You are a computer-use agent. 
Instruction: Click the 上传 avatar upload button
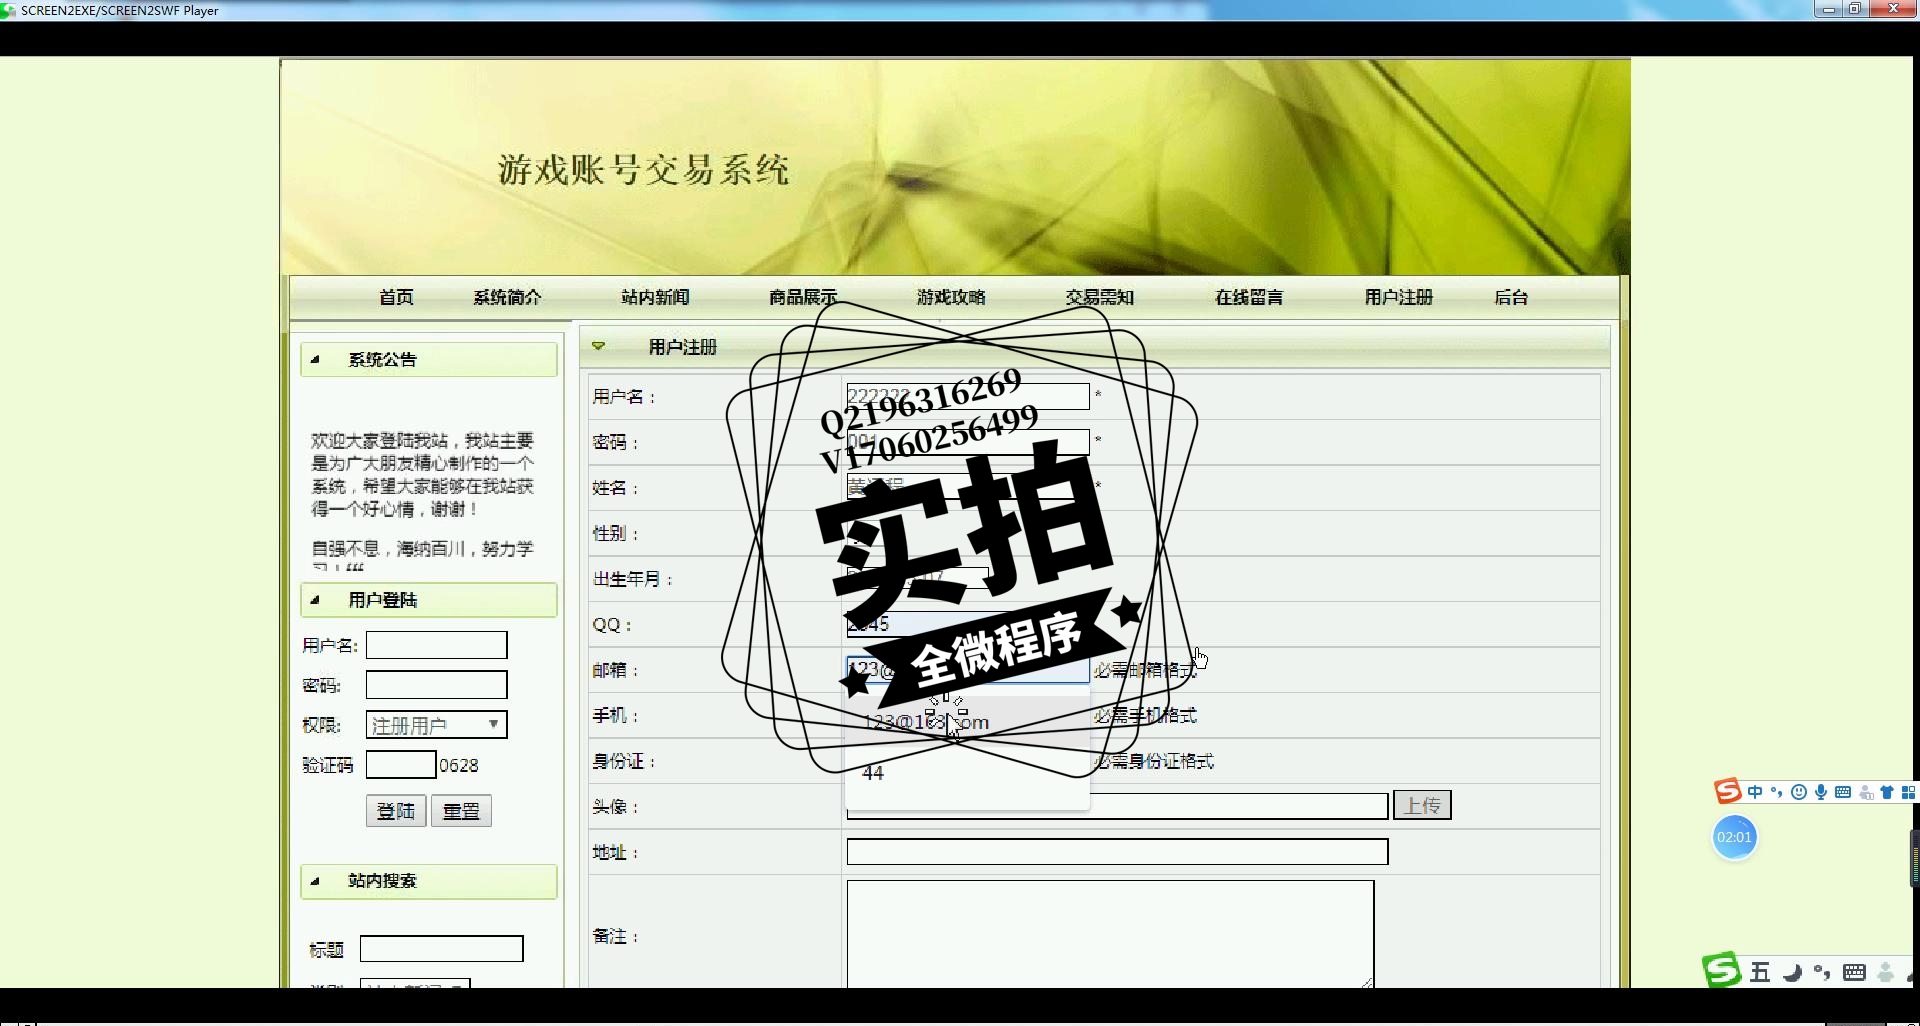point(1422,805)
